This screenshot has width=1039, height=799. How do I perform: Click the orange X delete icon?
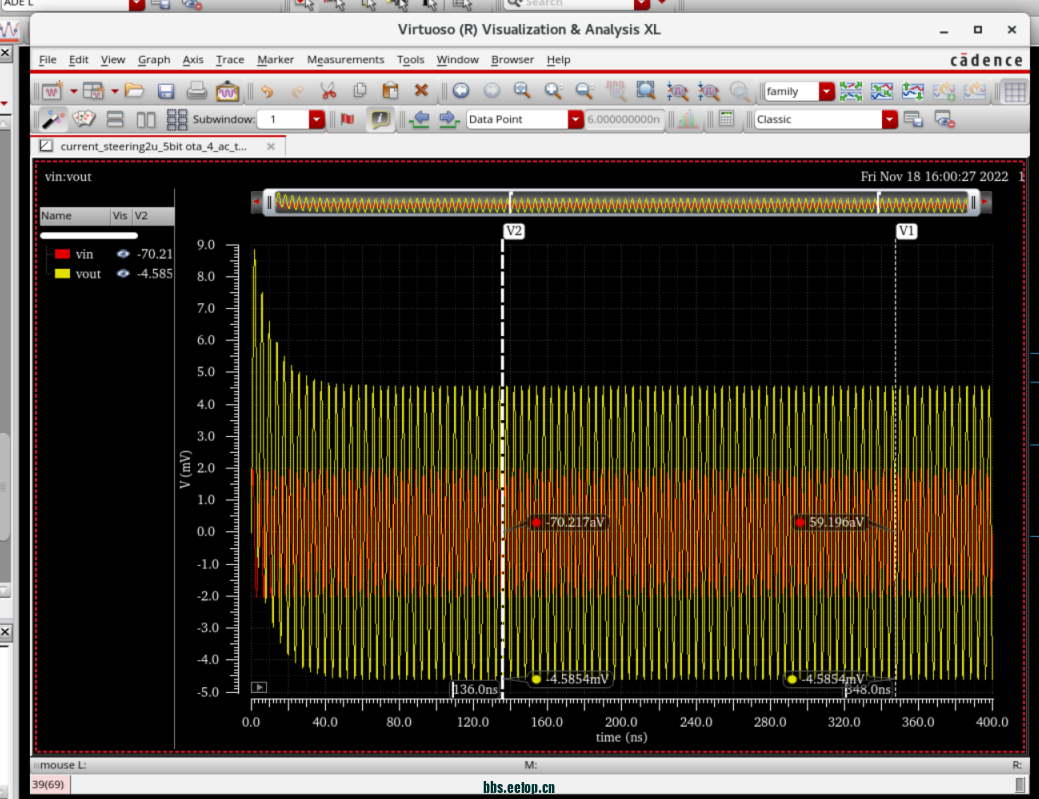(x=421, y=91)
